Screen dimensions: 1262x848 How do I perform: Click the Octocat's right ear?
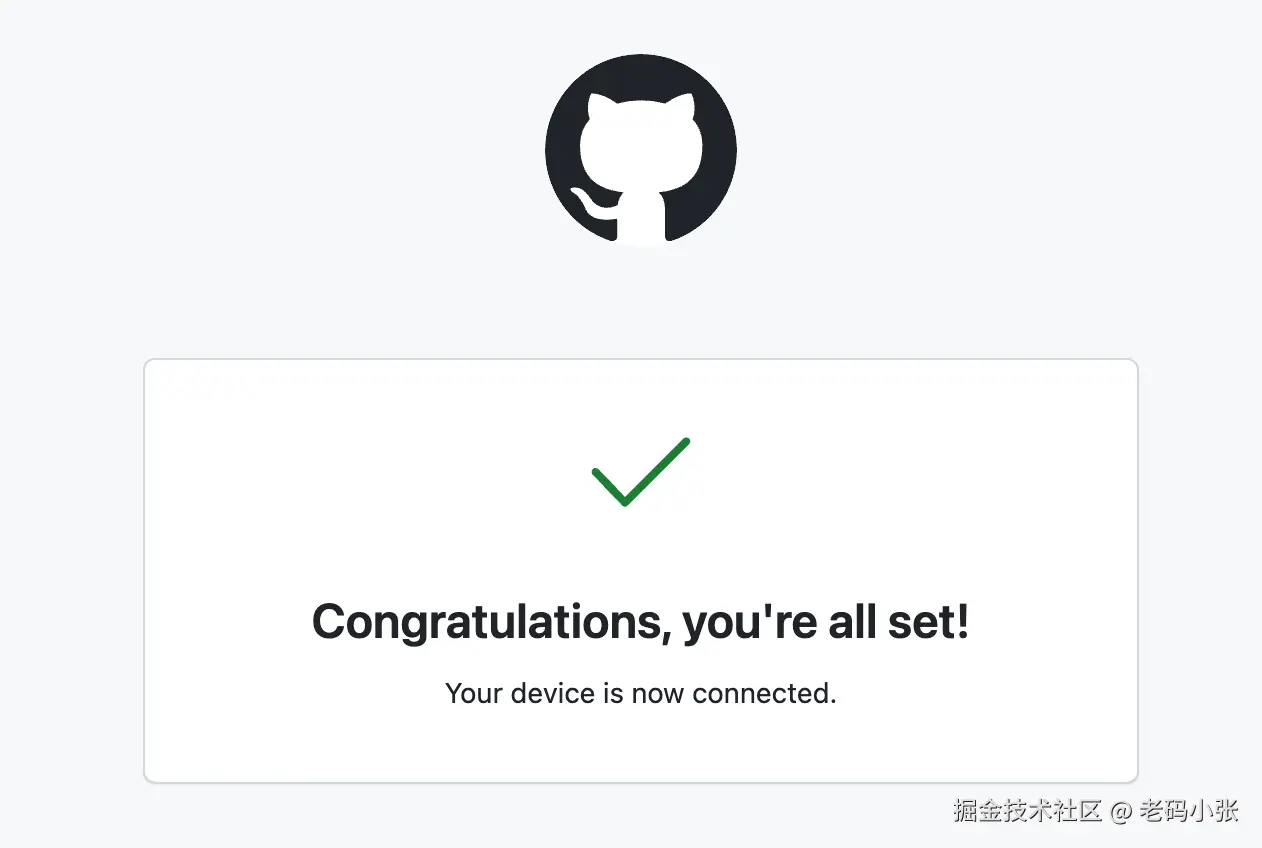click(x=684, y=107)
